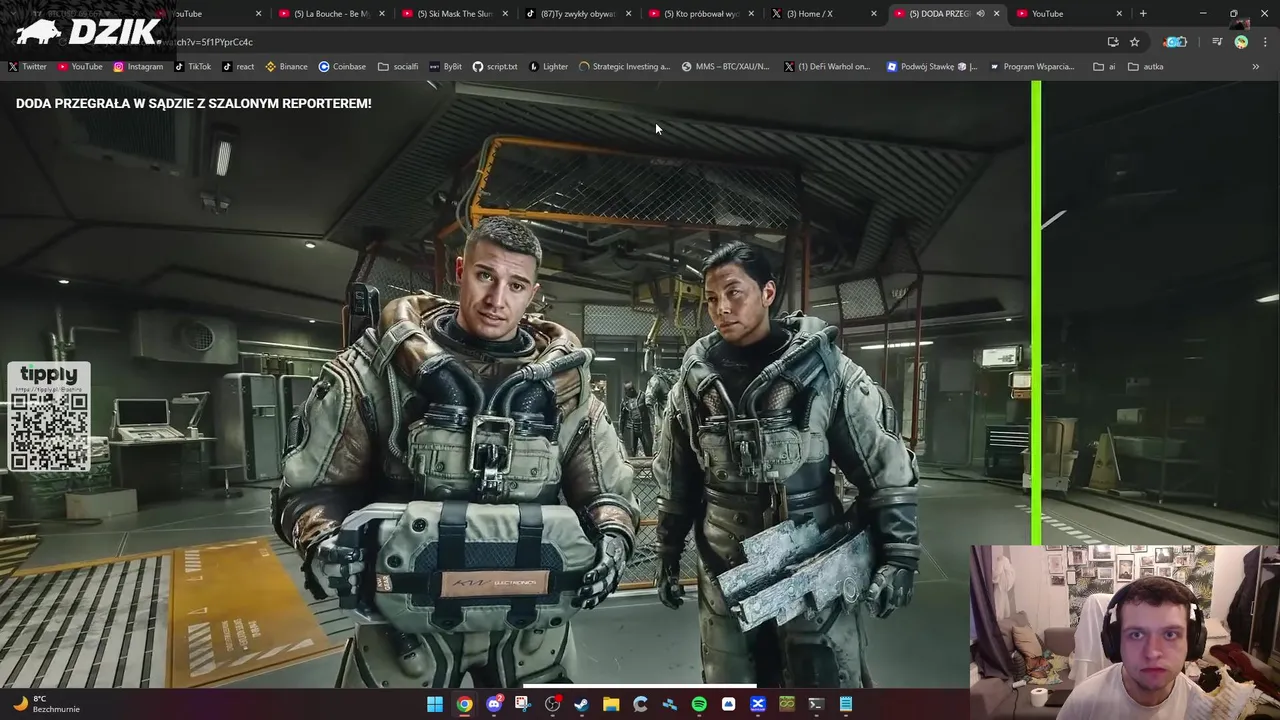1280x720 pixels.
Task: Open the Chrome three-dot menu
Action: (x=1266, y=42)
